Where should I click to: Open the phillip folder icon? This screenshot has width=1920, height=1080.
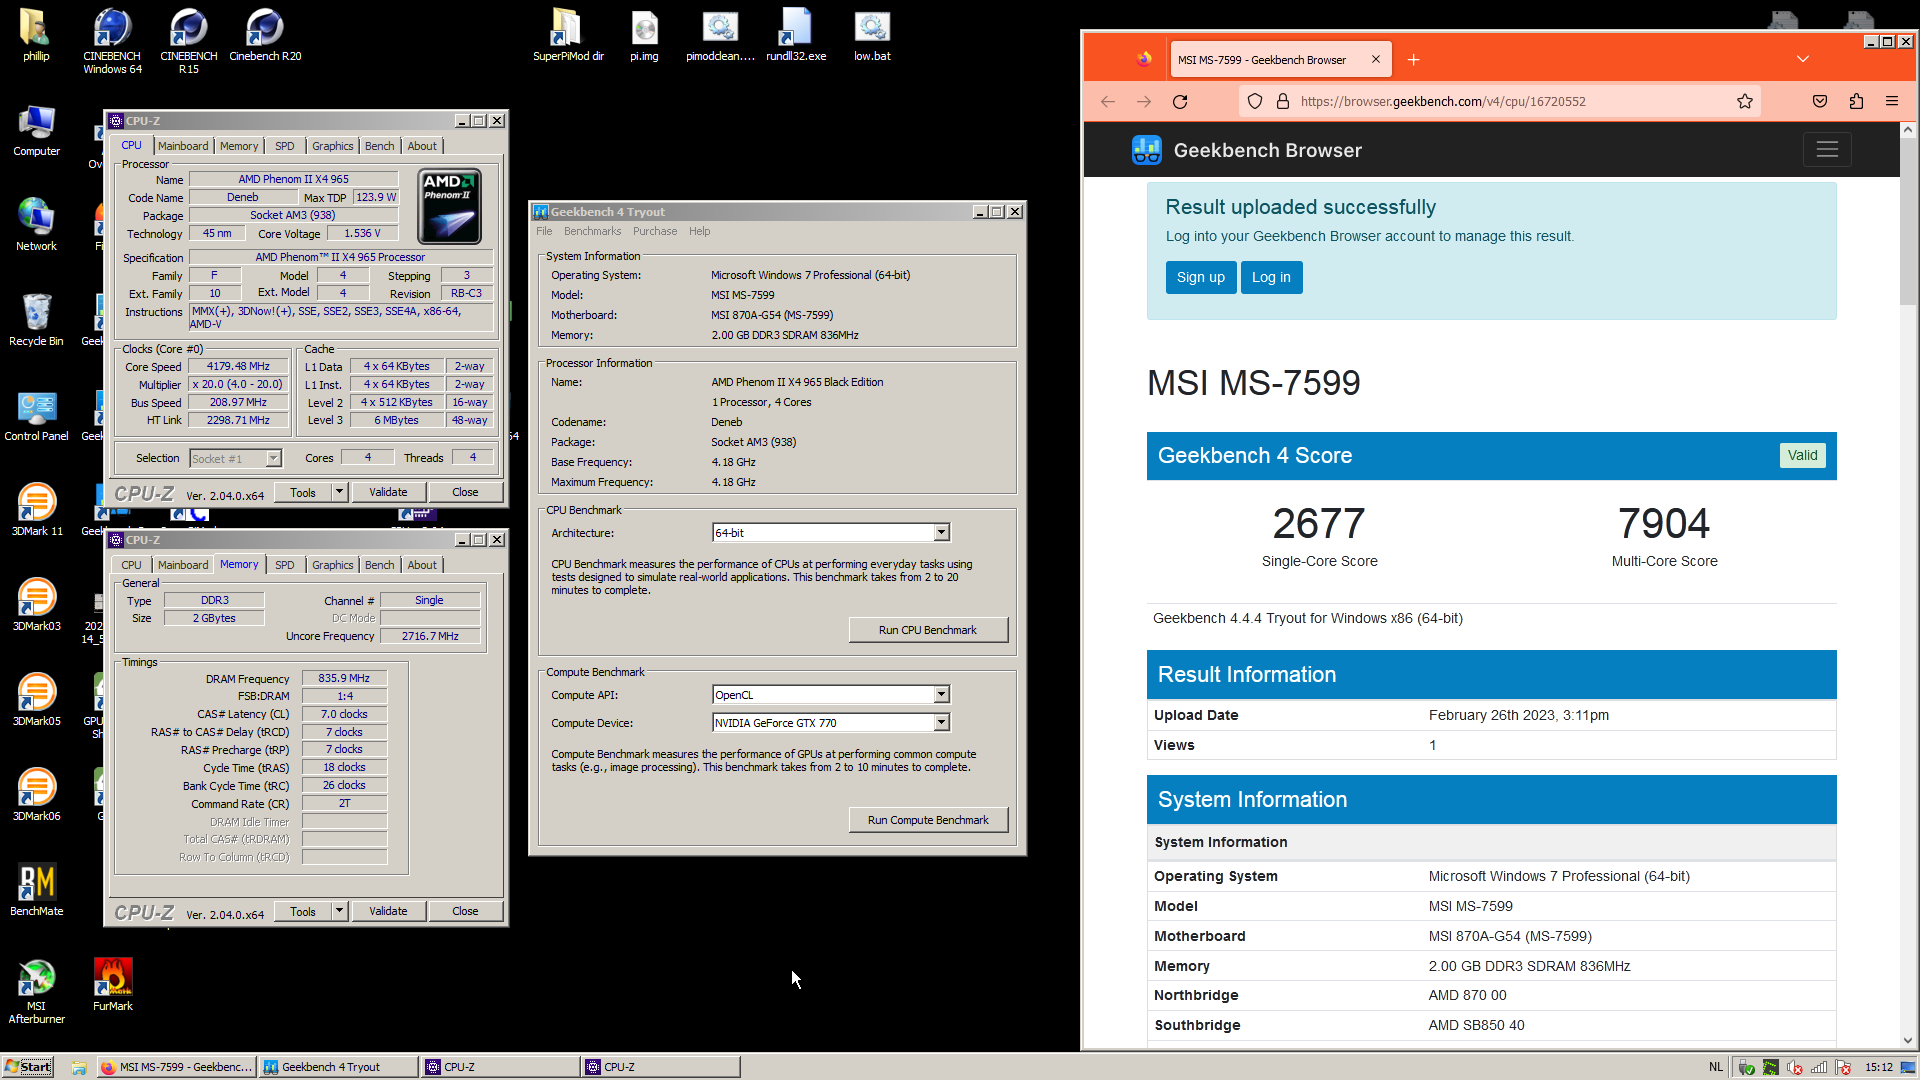36,35
